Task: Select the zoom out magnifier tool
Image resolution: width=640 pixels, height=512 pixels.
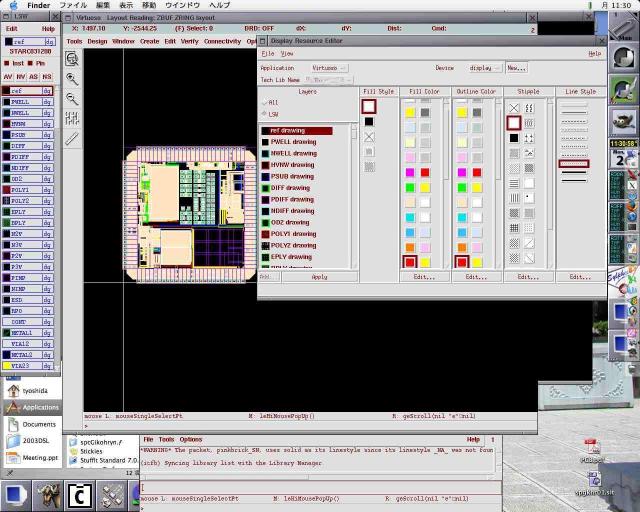Action: tap(72, 98)
